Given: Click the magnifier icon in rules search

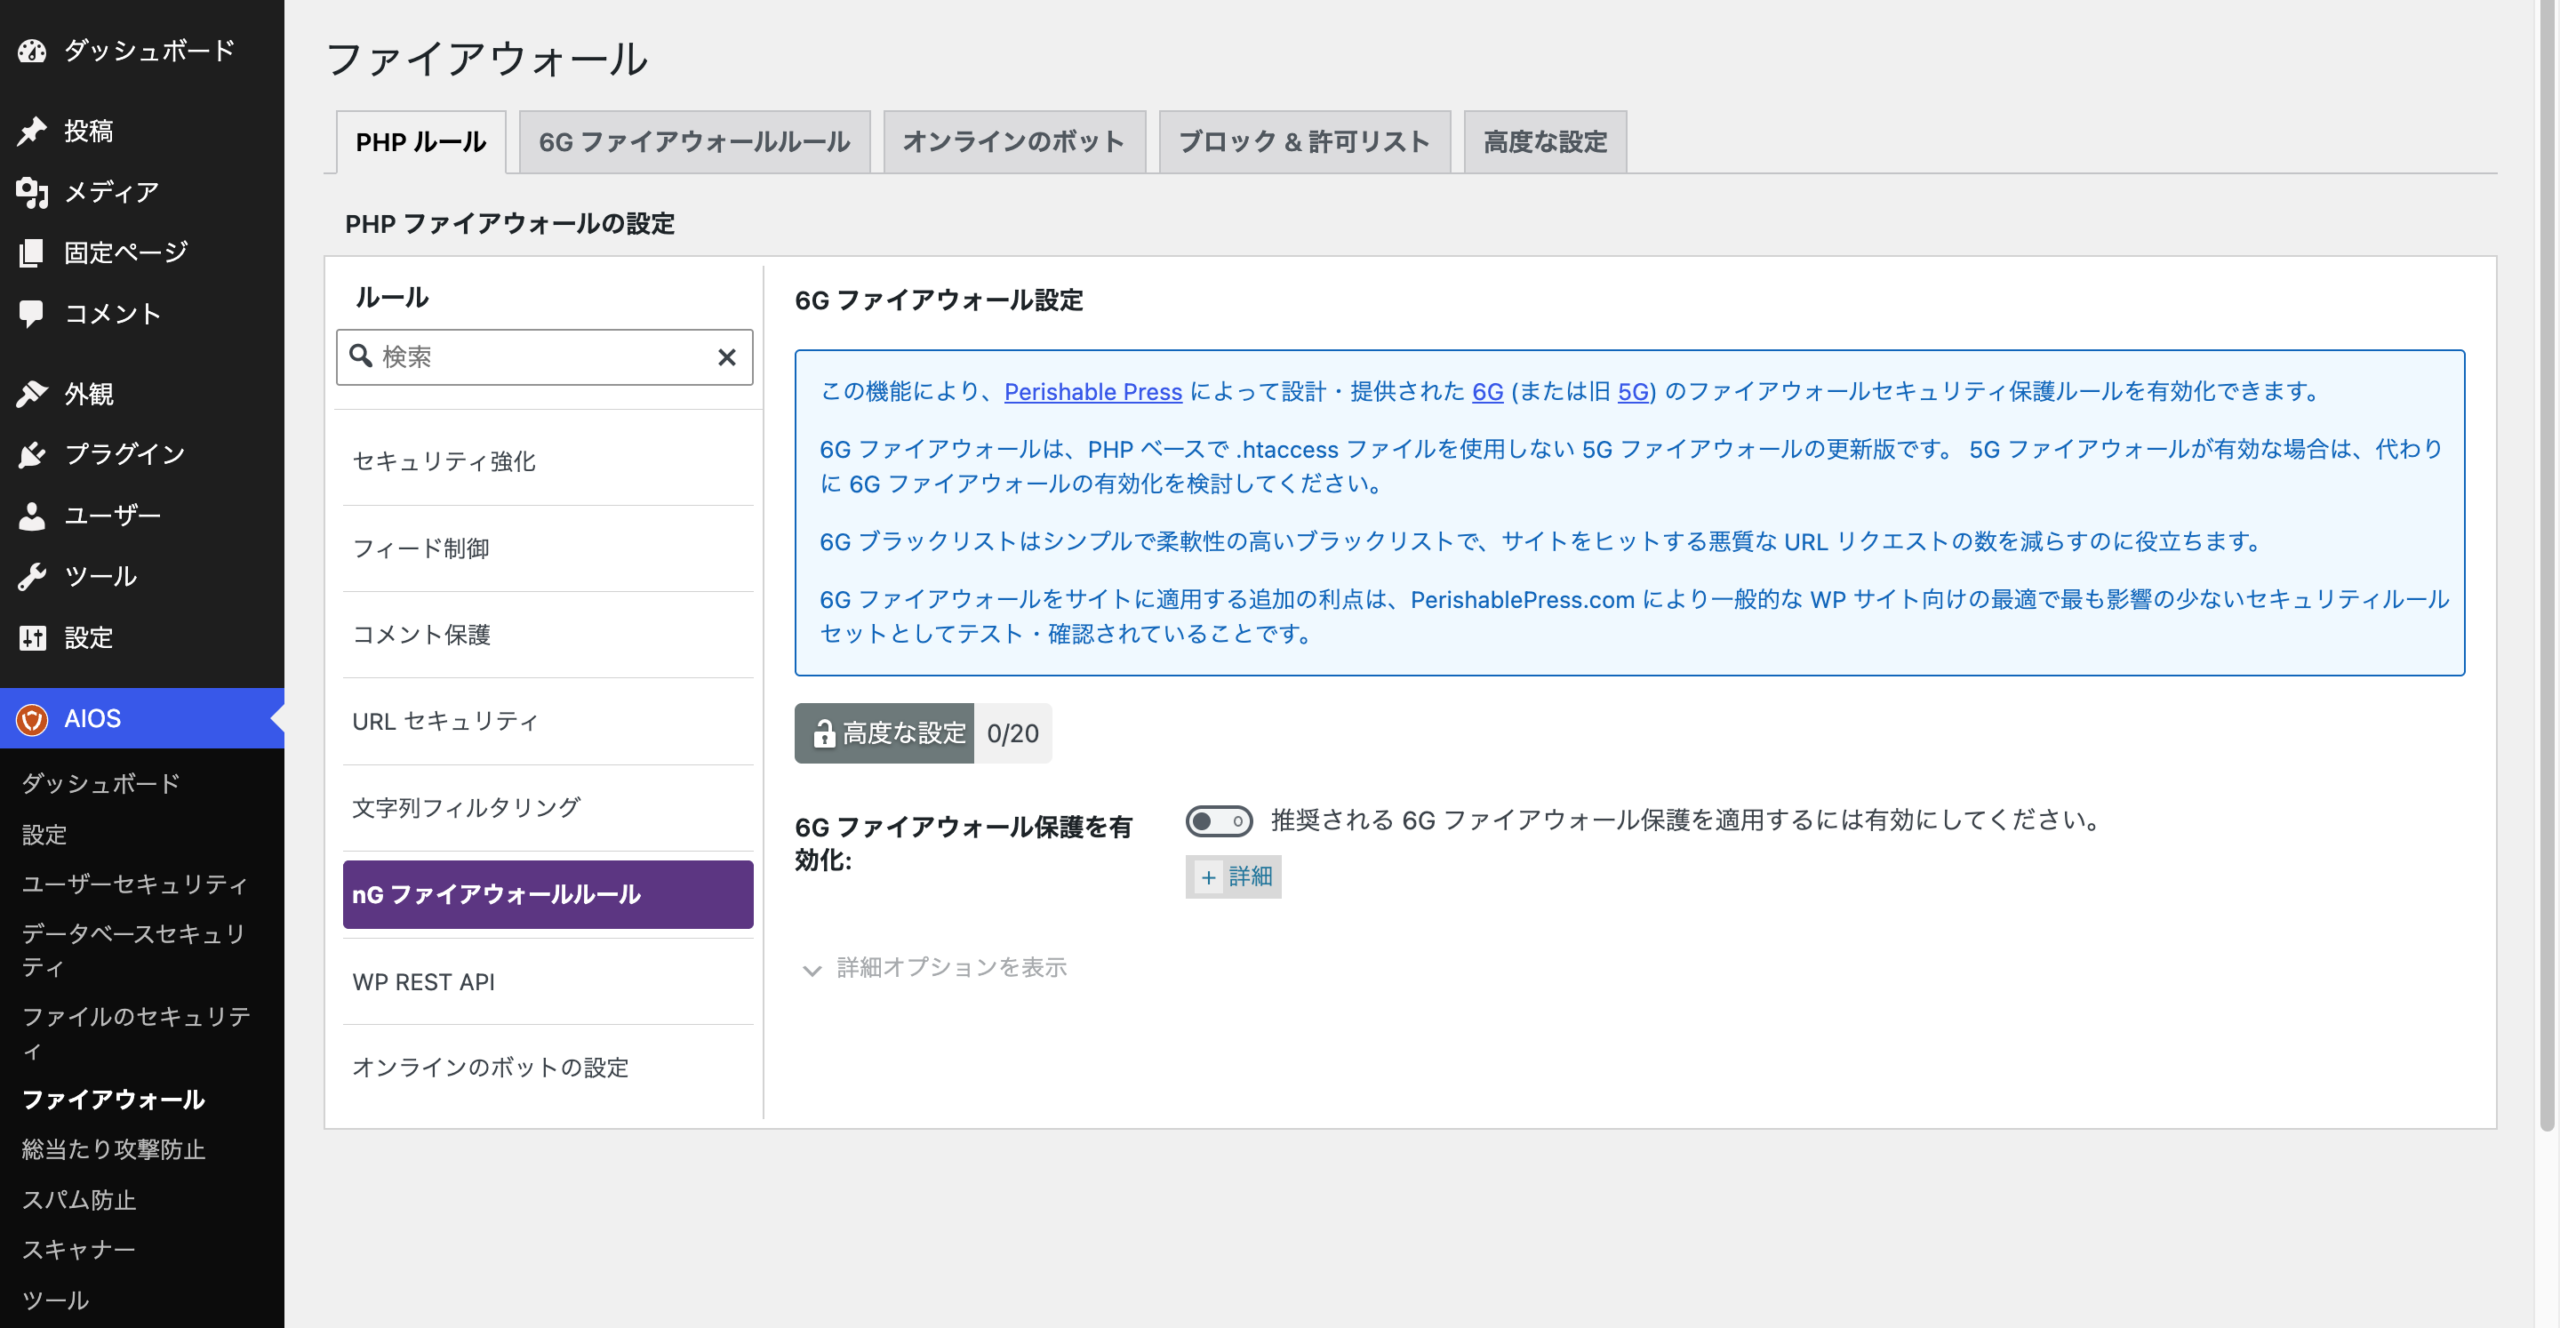Looking at the screenshot, I should (x=361, y=356).
